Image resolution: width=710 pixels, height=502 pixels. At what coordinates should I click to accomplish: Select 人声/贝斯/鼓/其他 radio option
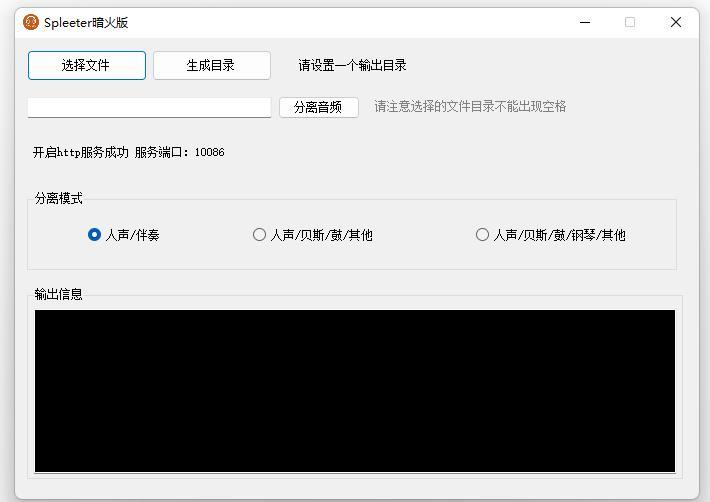312,234
